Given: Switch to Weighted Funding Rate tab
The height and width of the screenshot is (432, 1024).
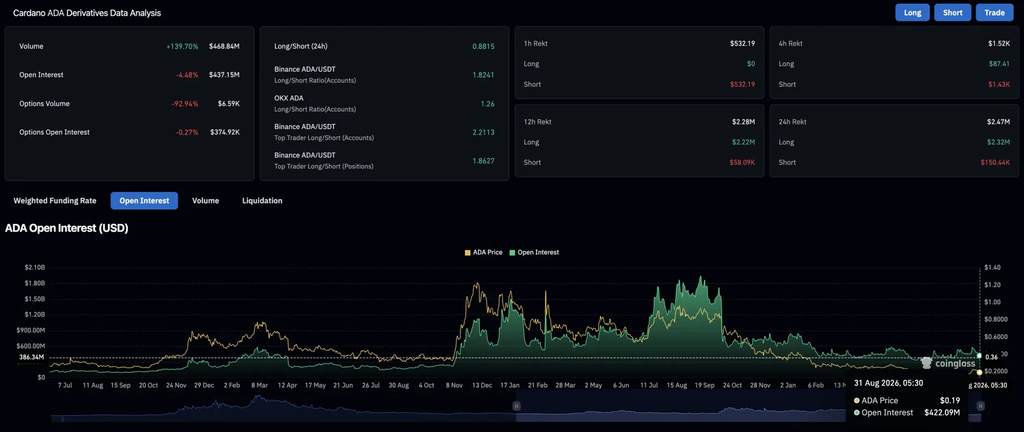Looking at the screenshot, I should tap(55, 201).
